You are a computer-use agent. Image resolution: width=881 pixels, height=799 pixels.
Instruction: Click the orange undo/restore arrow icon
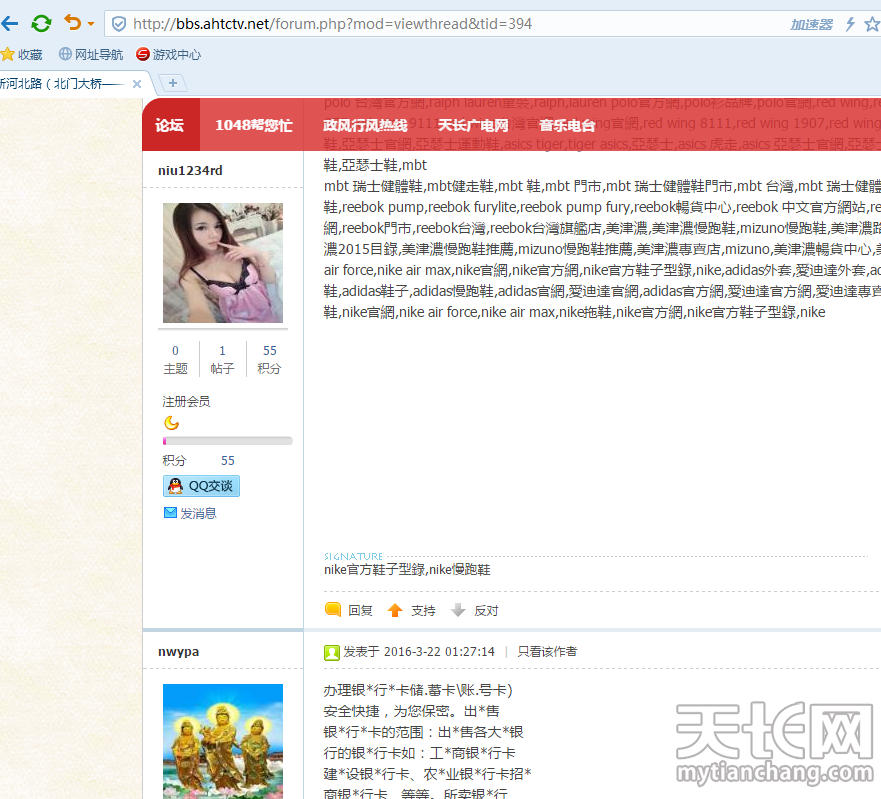tap(72, 22)
